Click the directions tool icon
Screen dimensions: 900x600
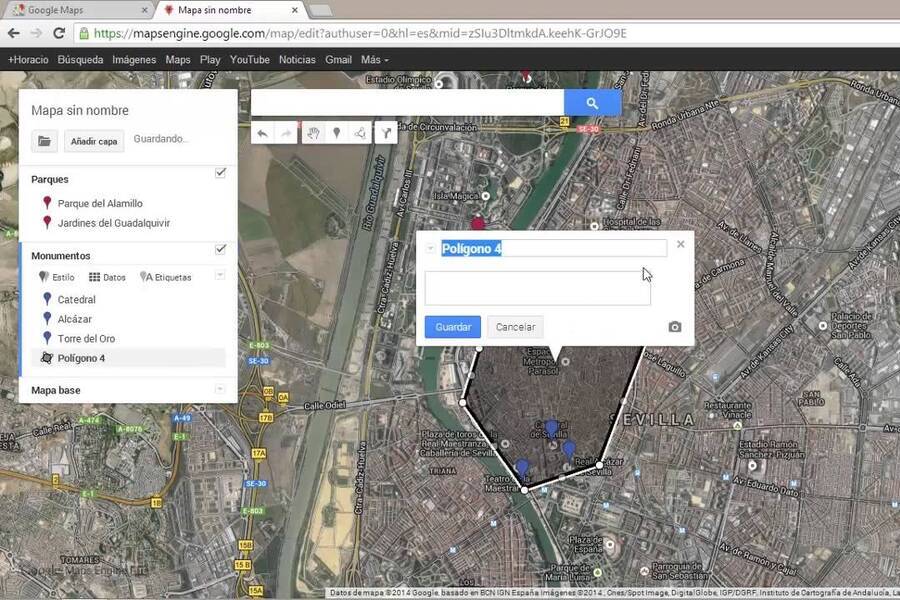[x=385, y=133]
